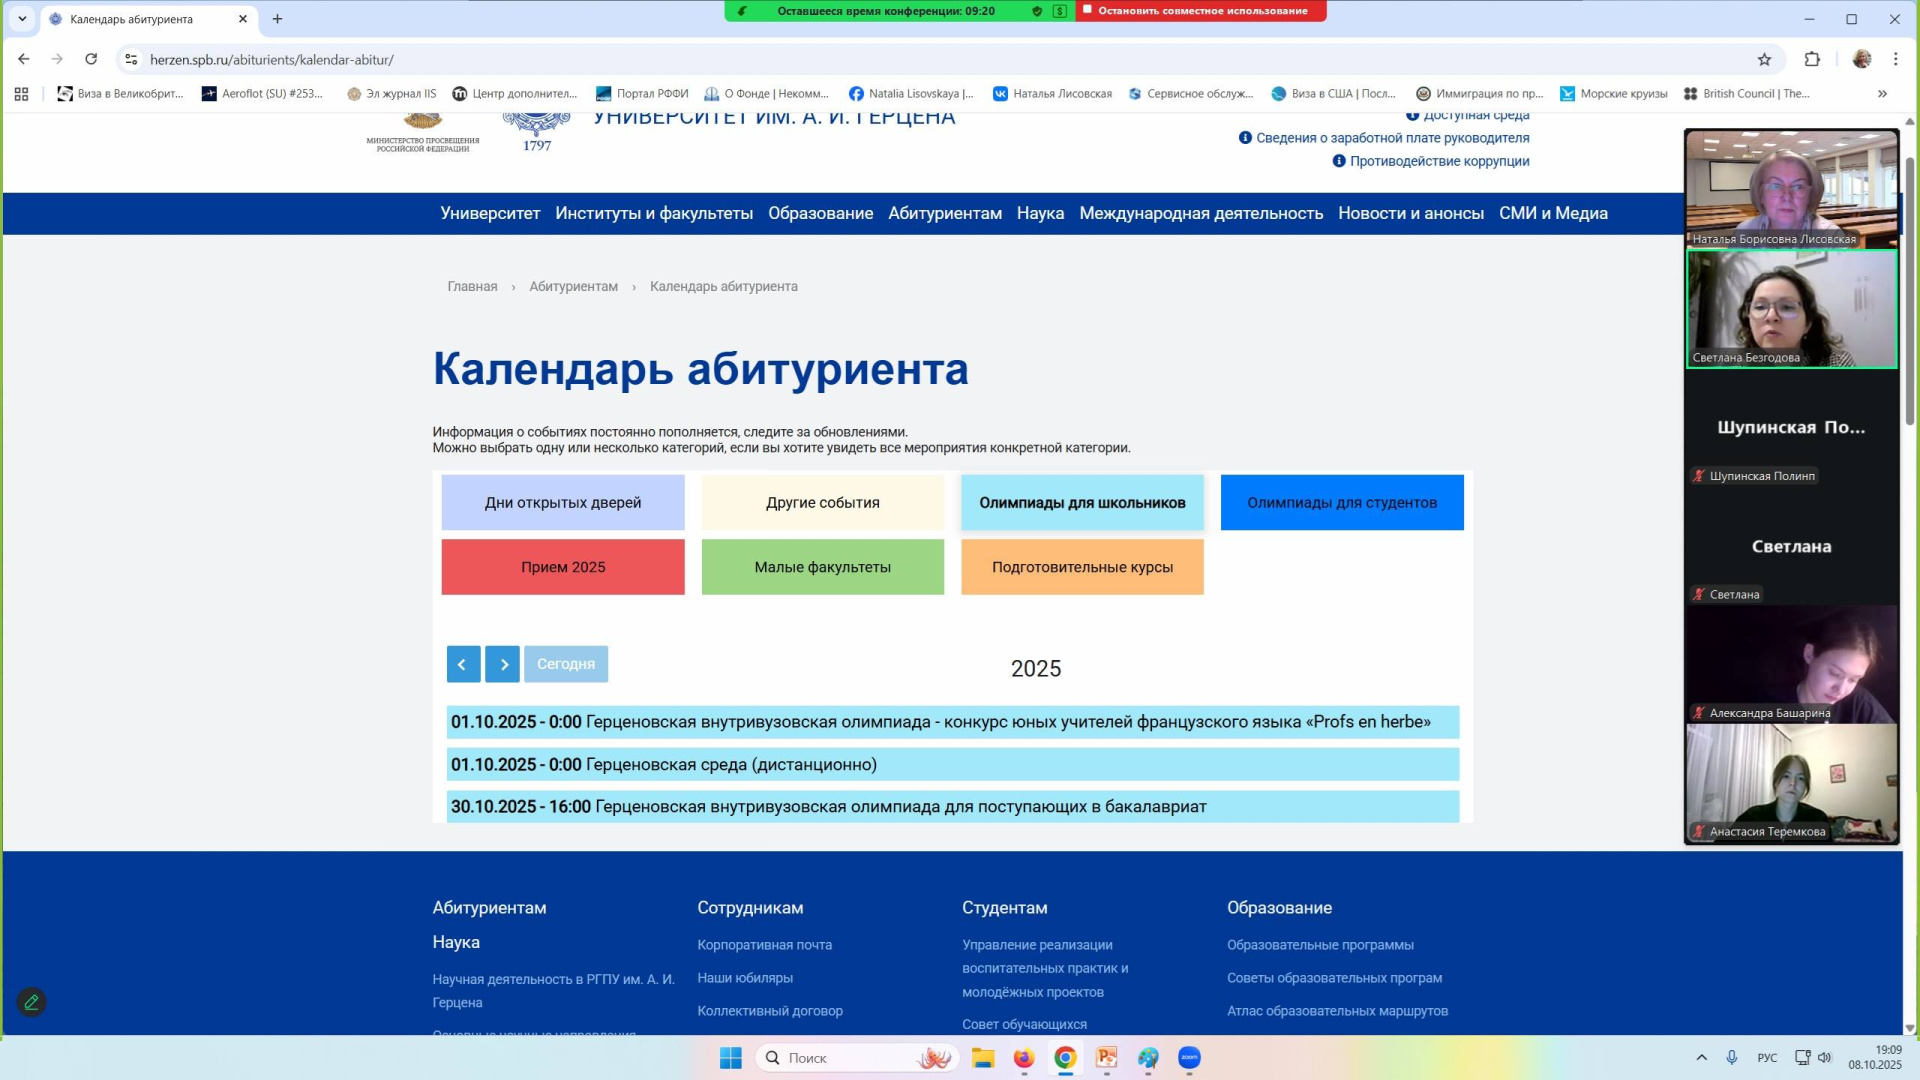Viewport: 1920px width, 1080px height.
Task: Show hidden system tray icons
Action: click(1701, 1058)
